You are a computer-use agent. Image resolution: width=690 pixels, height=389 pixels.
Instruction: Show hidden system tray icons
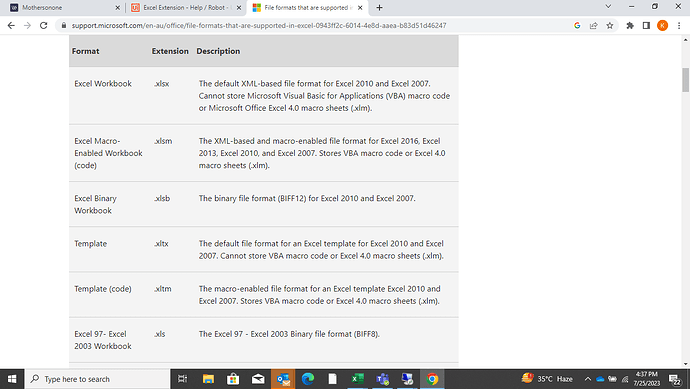coord(587,379)
